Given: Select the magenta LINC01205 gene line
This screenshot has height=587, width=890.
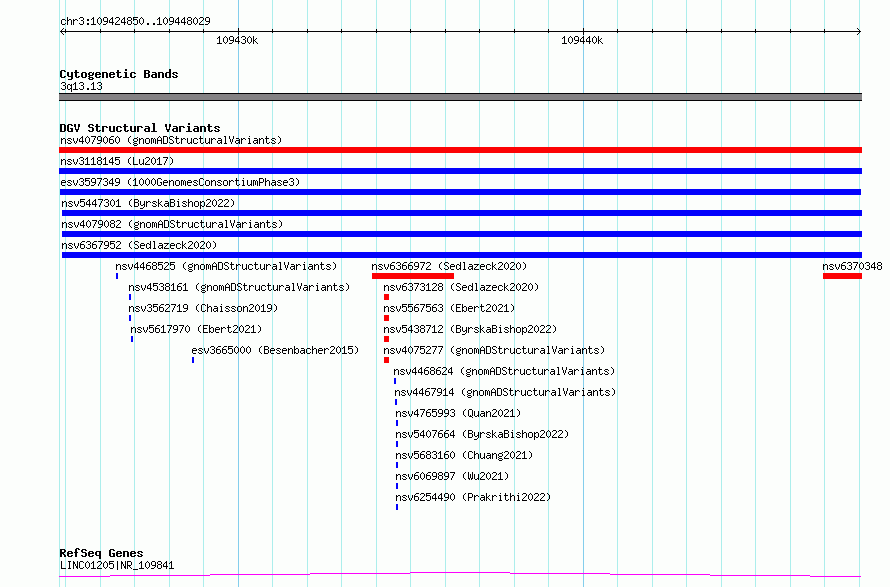Looking at the screenshot, I should click(x=460, y=575).
